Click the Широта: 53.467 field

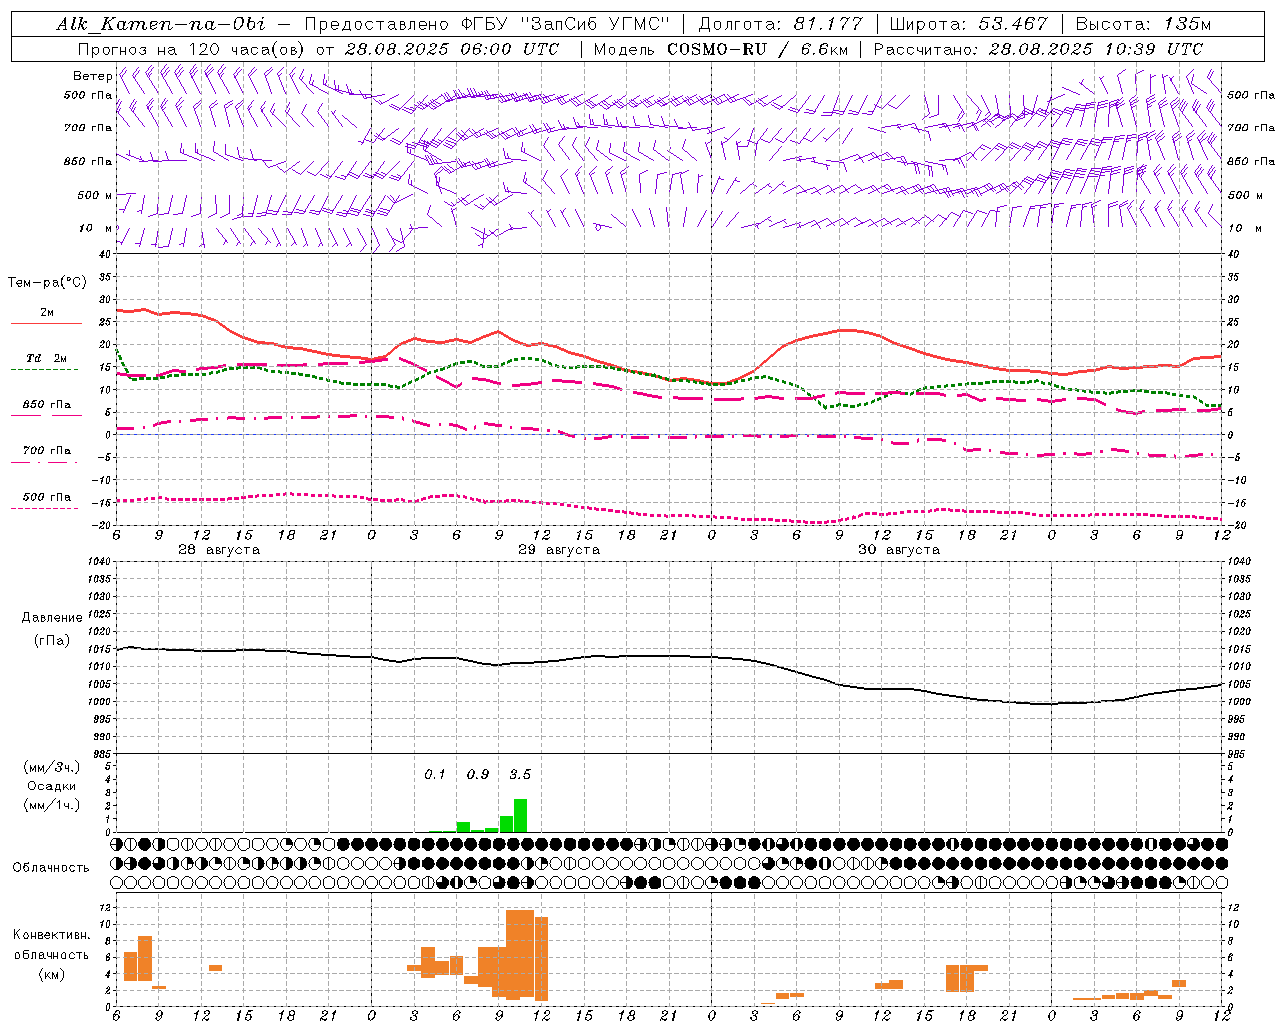coord(968,24)
